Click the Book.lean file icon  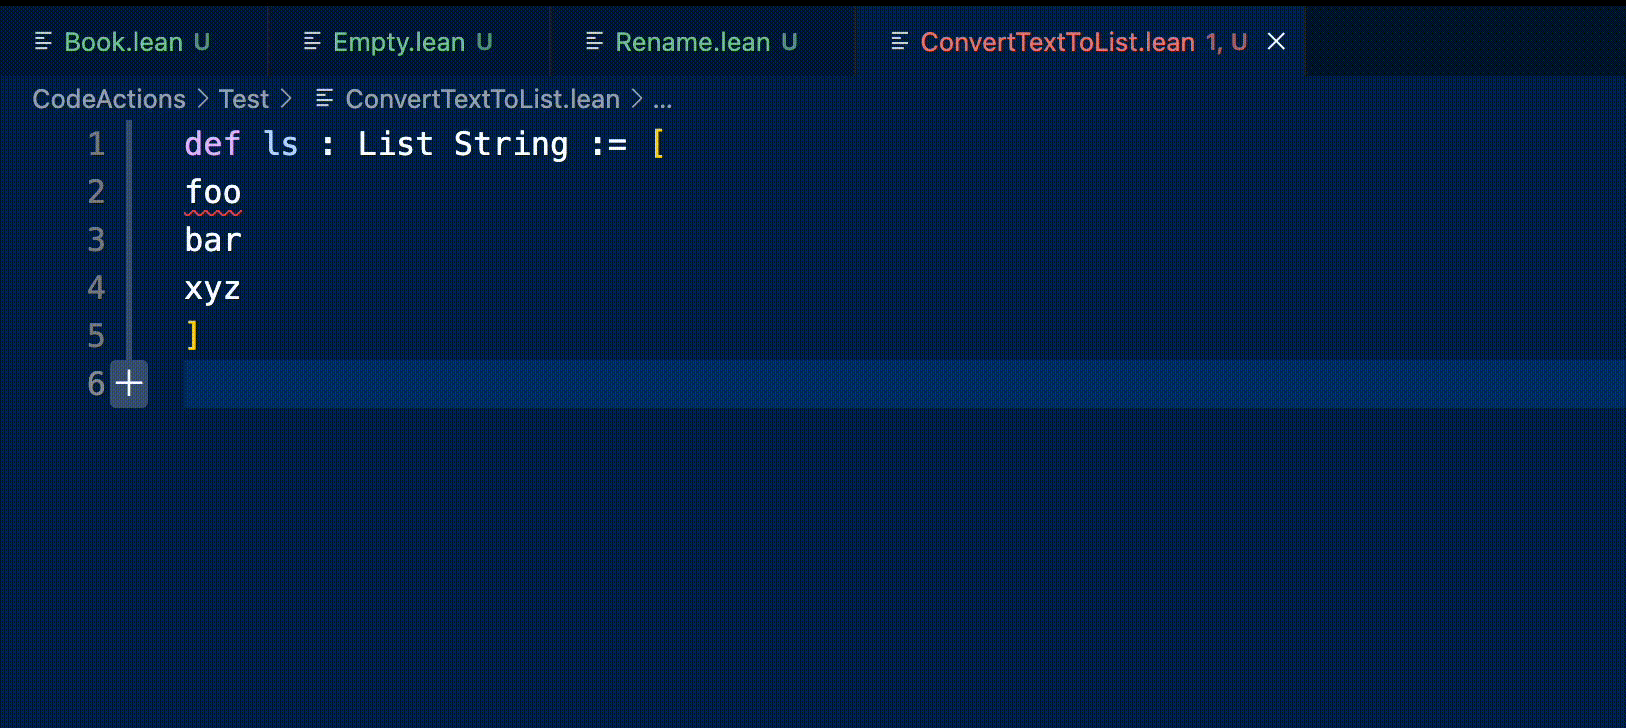pos(43,42)
